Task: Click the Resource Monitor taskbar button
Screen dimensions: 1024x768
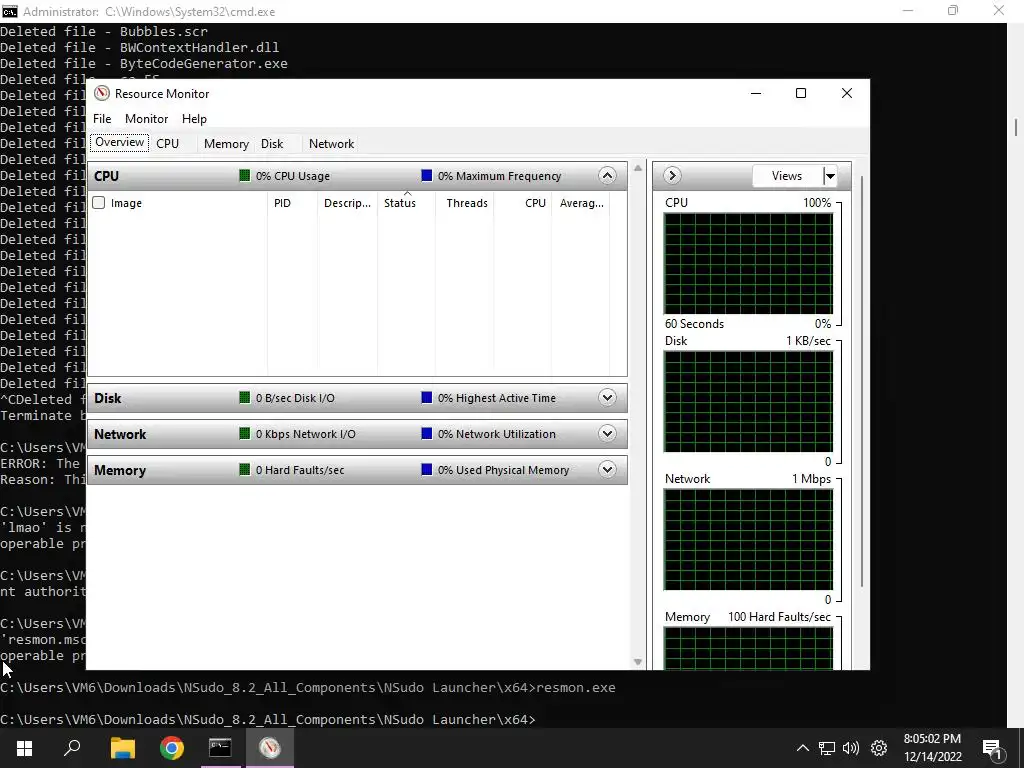Action: pyautogui.click(x=270, y=748)
